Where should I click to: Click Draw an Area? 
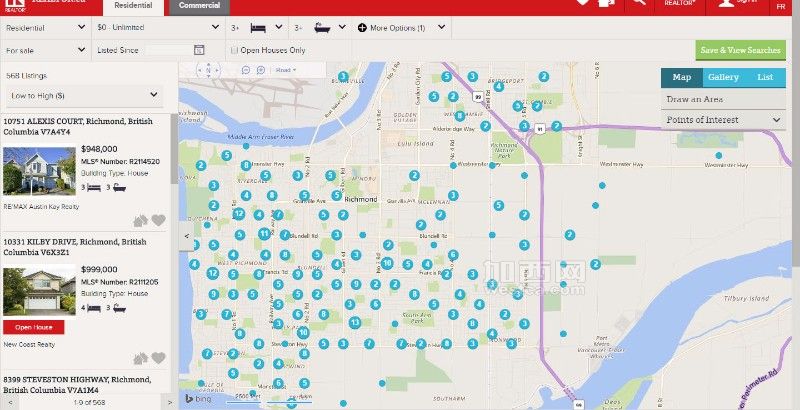(723, 99)
